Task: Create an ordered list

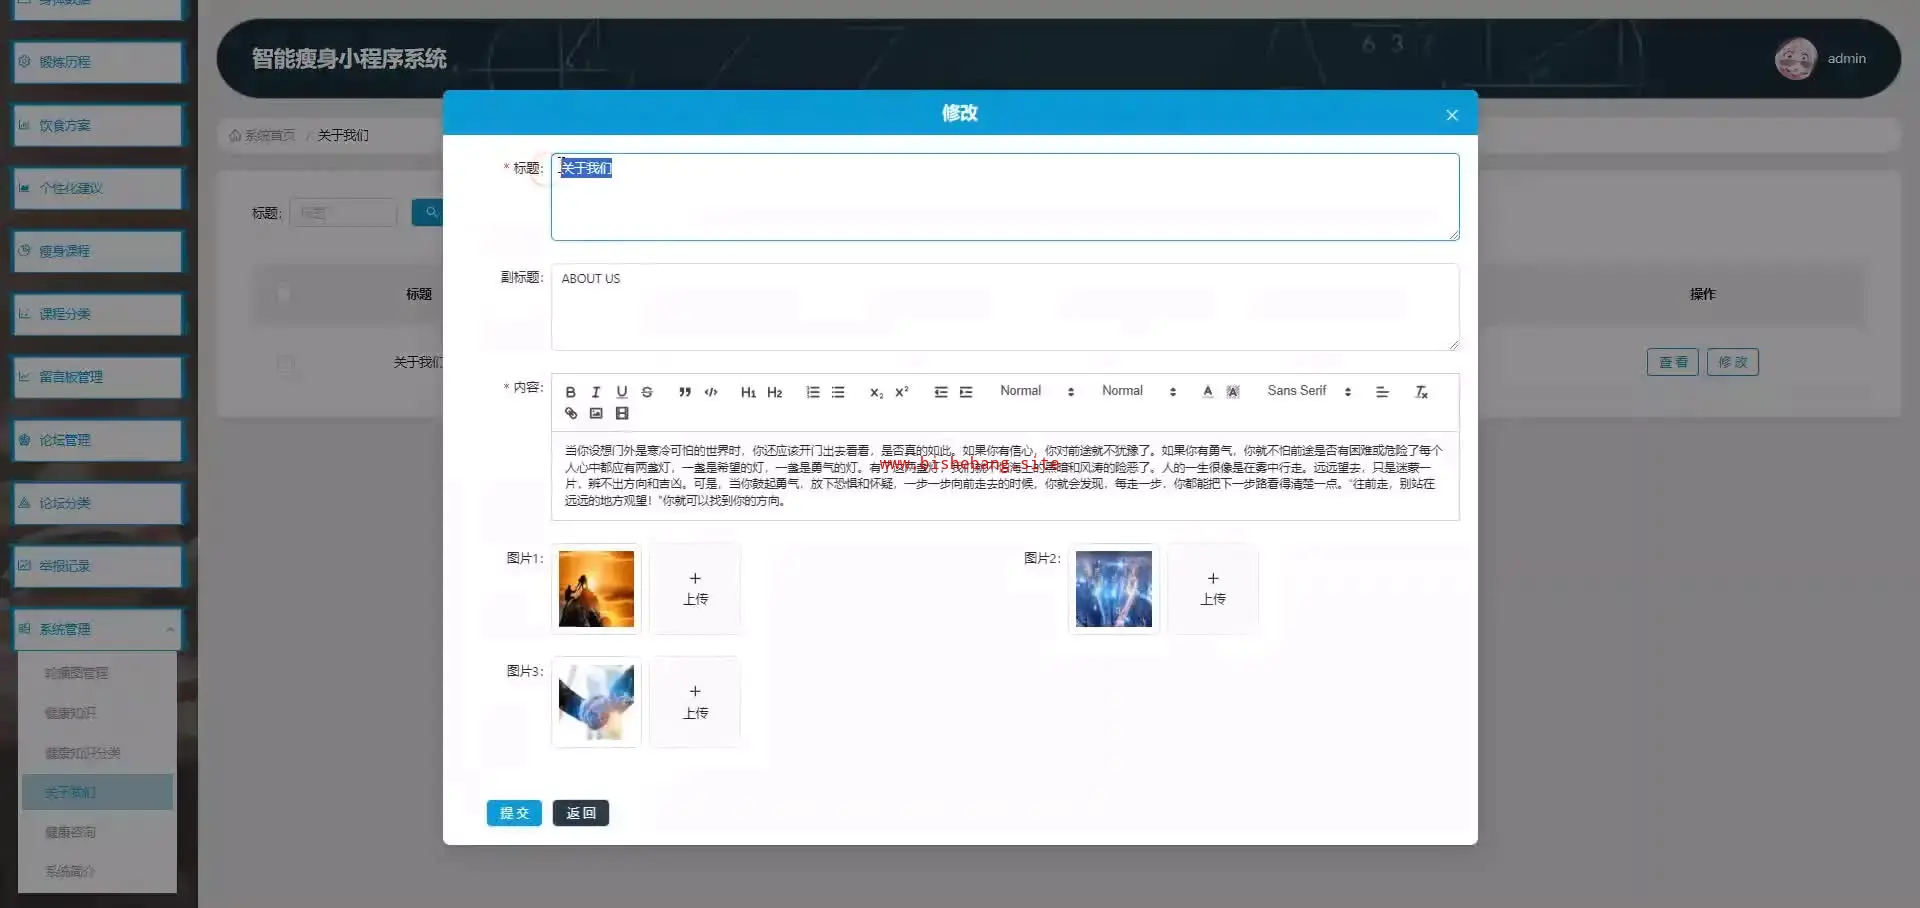Action: click(x=813, y=392)
